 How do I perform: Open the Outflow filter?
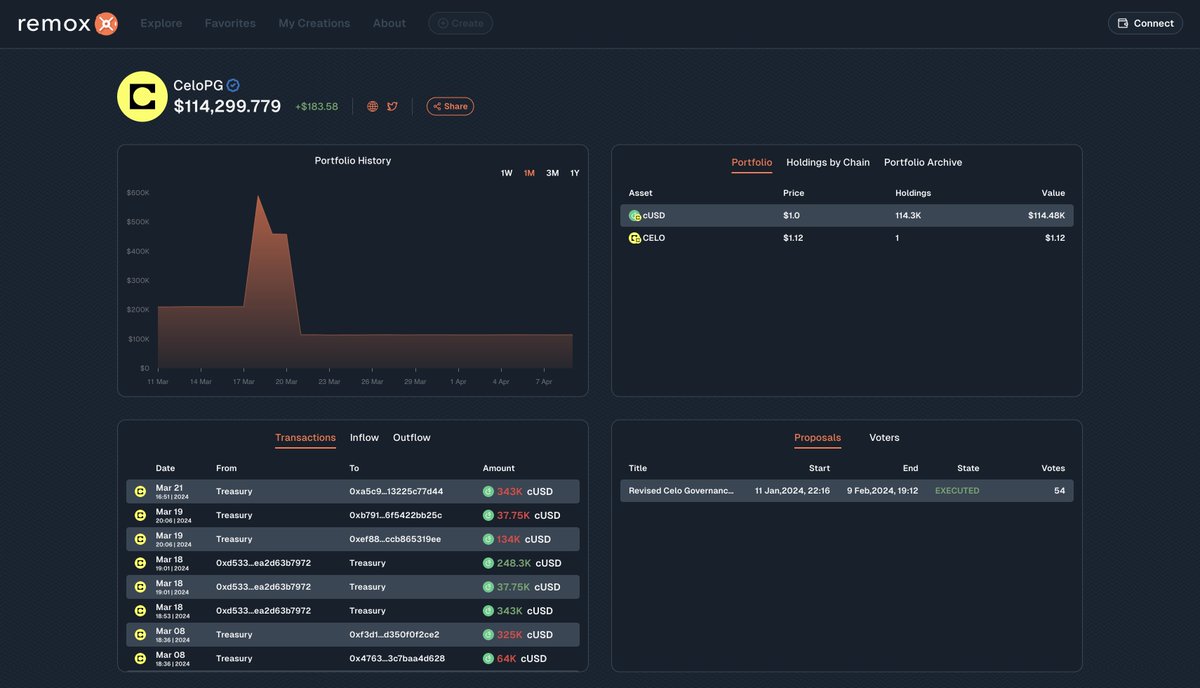click(411, 437)
